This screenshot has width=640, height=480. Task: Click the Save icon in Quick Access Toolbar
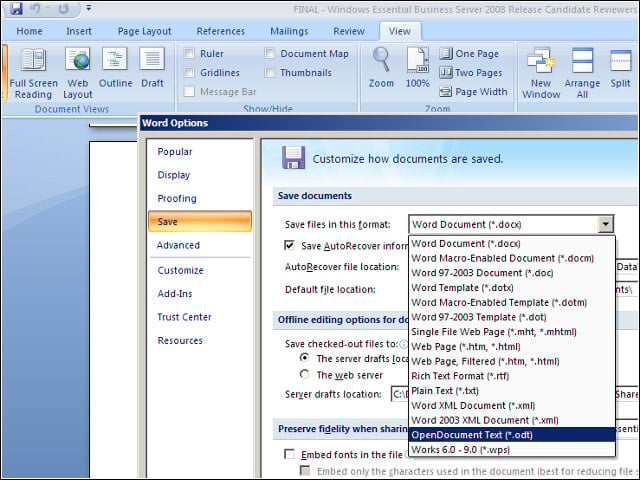tap(16, 8)
